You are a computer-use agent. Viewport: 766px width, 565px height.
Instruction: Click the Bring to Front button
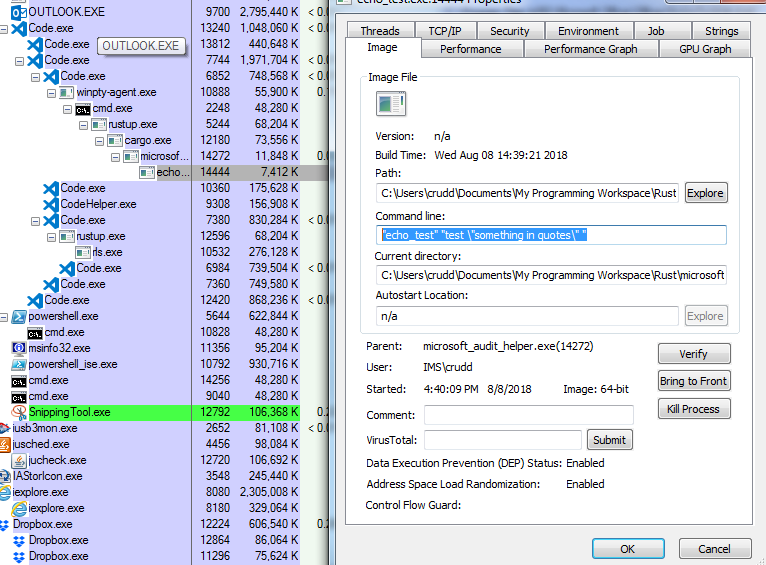click(x=694, y=381)
